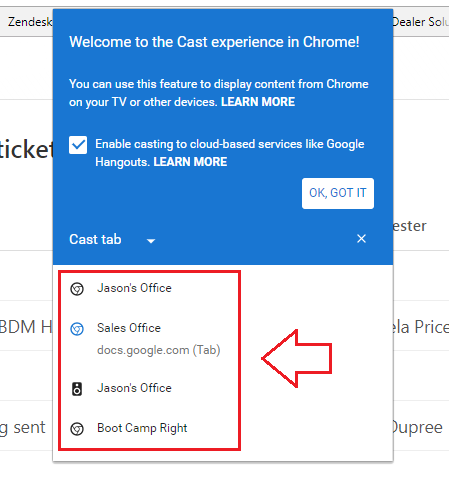Click the blue active cast icon for Sales Office
Screen dimensions: 449x490
(x=77, y=329)
